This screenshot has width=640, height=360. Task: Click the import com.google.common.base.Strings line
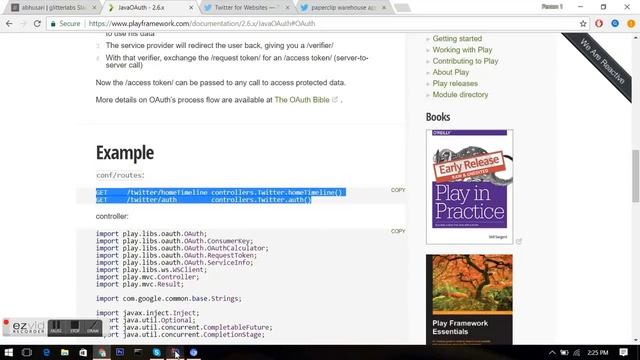(169, 299)
